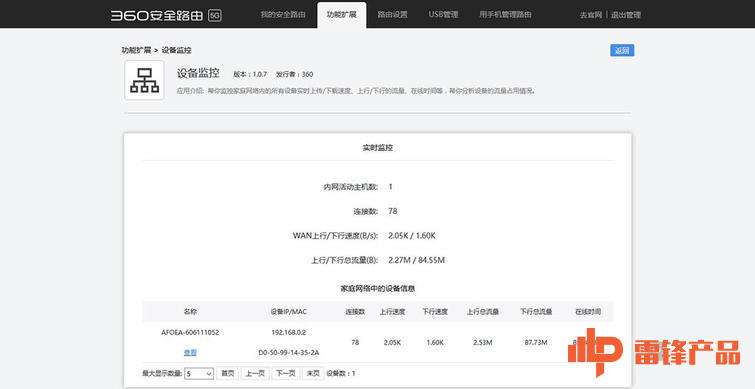755x389 pixels.
Task: Click the device monitor network icon
Action: pyautogui.click(x=144, y=80)
